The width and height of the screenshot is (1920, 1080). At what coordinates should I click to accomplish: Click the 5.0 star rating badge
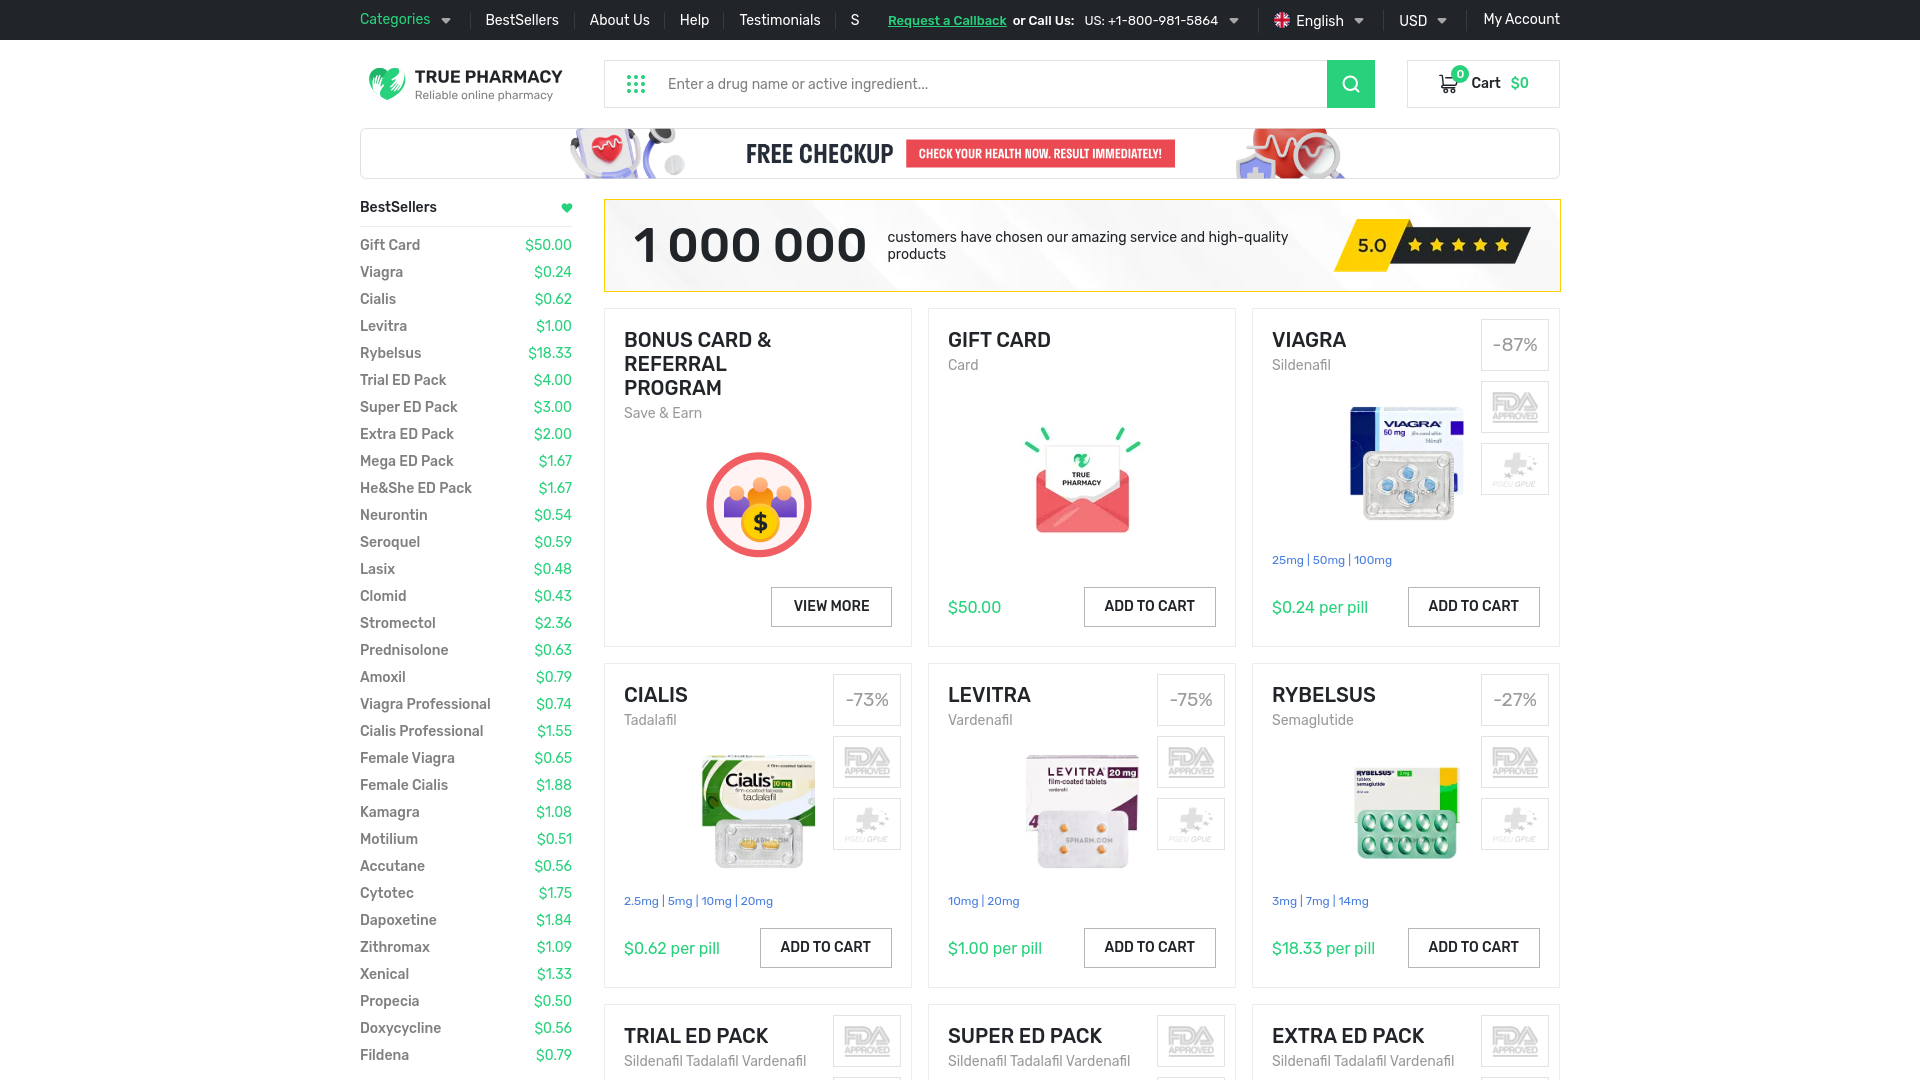[x=1432, y=245]
